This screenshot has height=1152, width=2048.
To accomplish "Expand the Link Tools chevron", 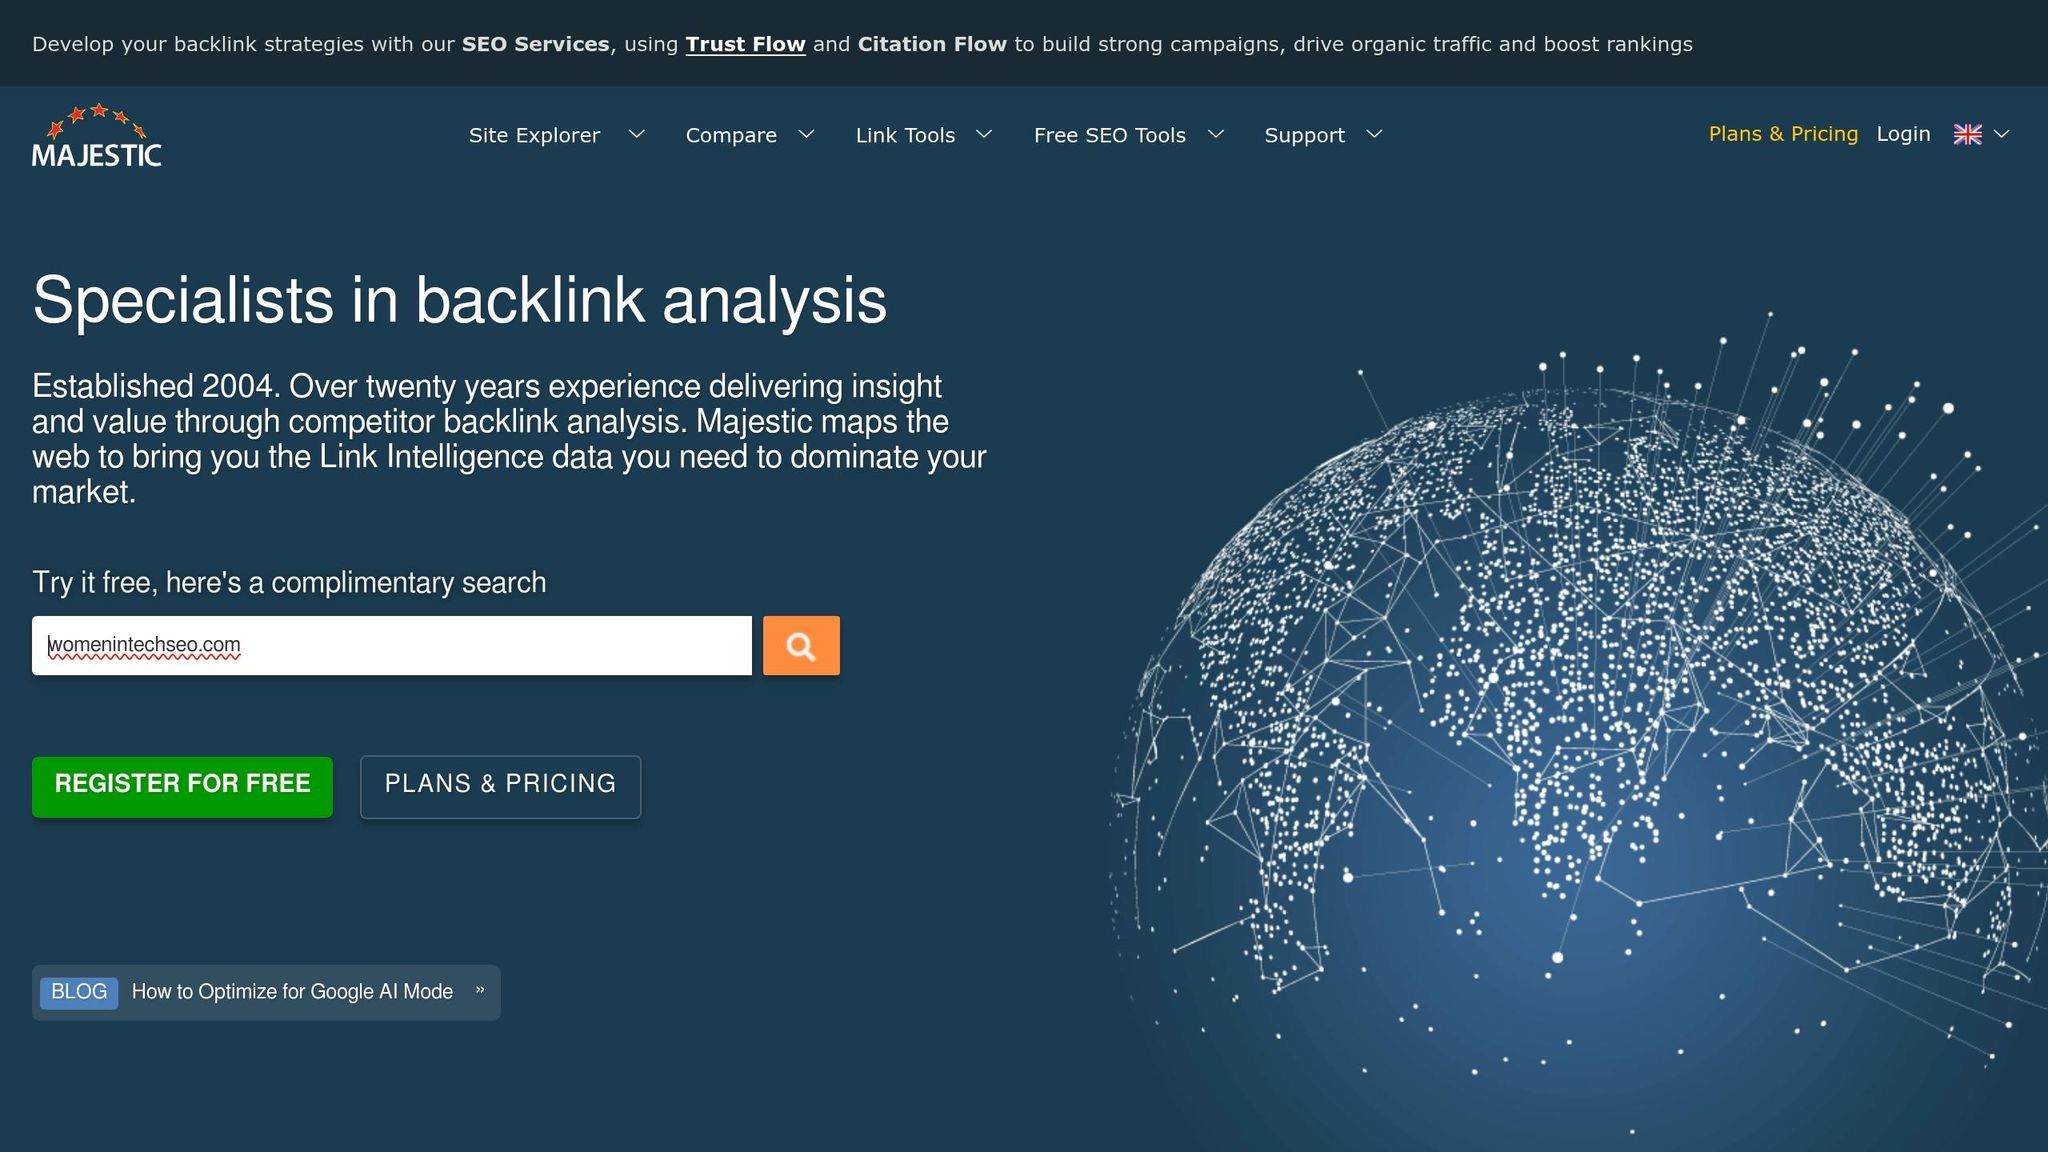I will [984, 134].
